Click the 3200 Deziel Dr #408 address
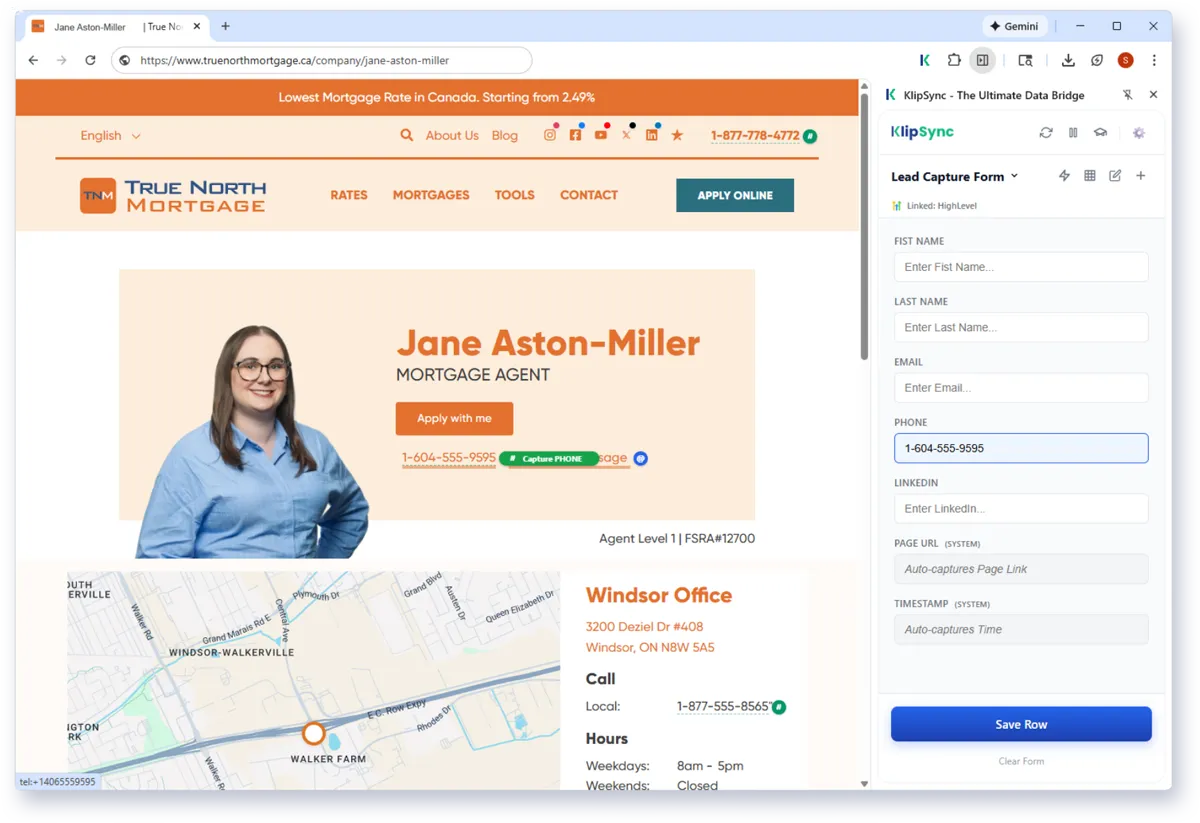Viewport: 1200px width, 823px height. (x=644, y=626)
